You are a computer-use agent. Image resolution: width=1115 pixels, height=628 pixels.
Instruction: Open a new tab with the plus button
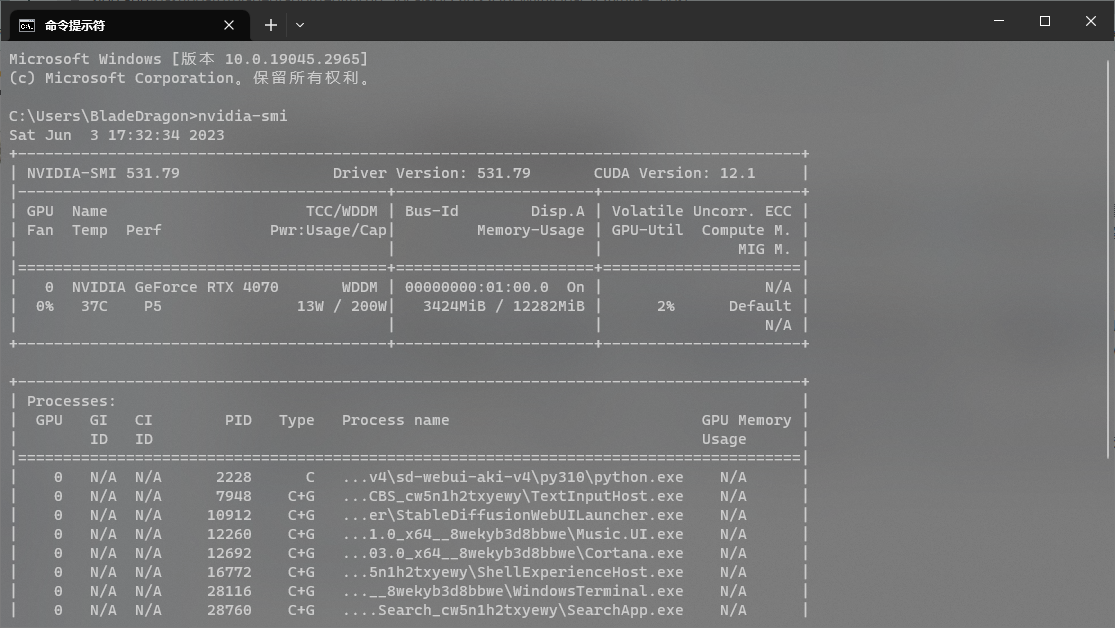pos(271,25)
